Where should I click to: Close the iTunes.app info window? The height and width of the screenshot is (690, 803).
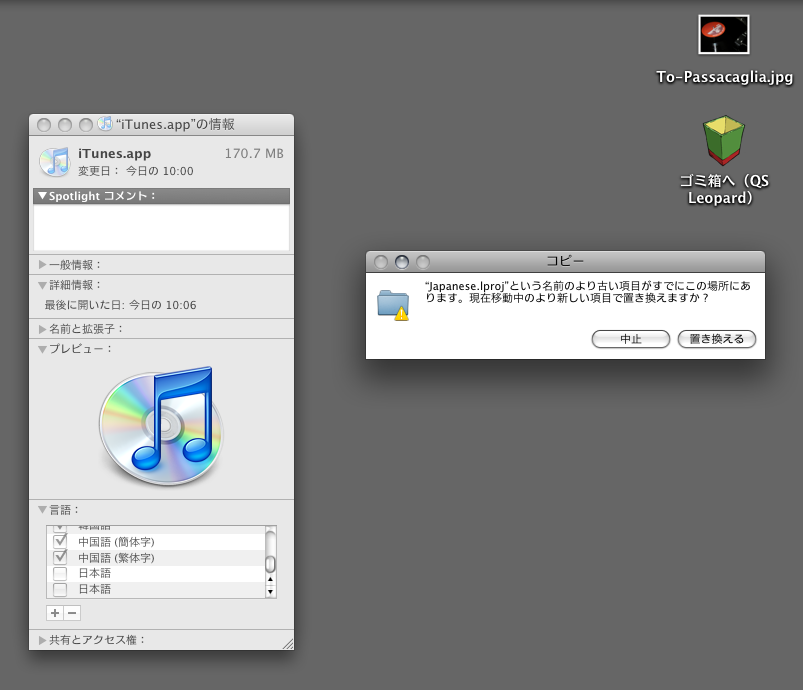pos(44,125)
